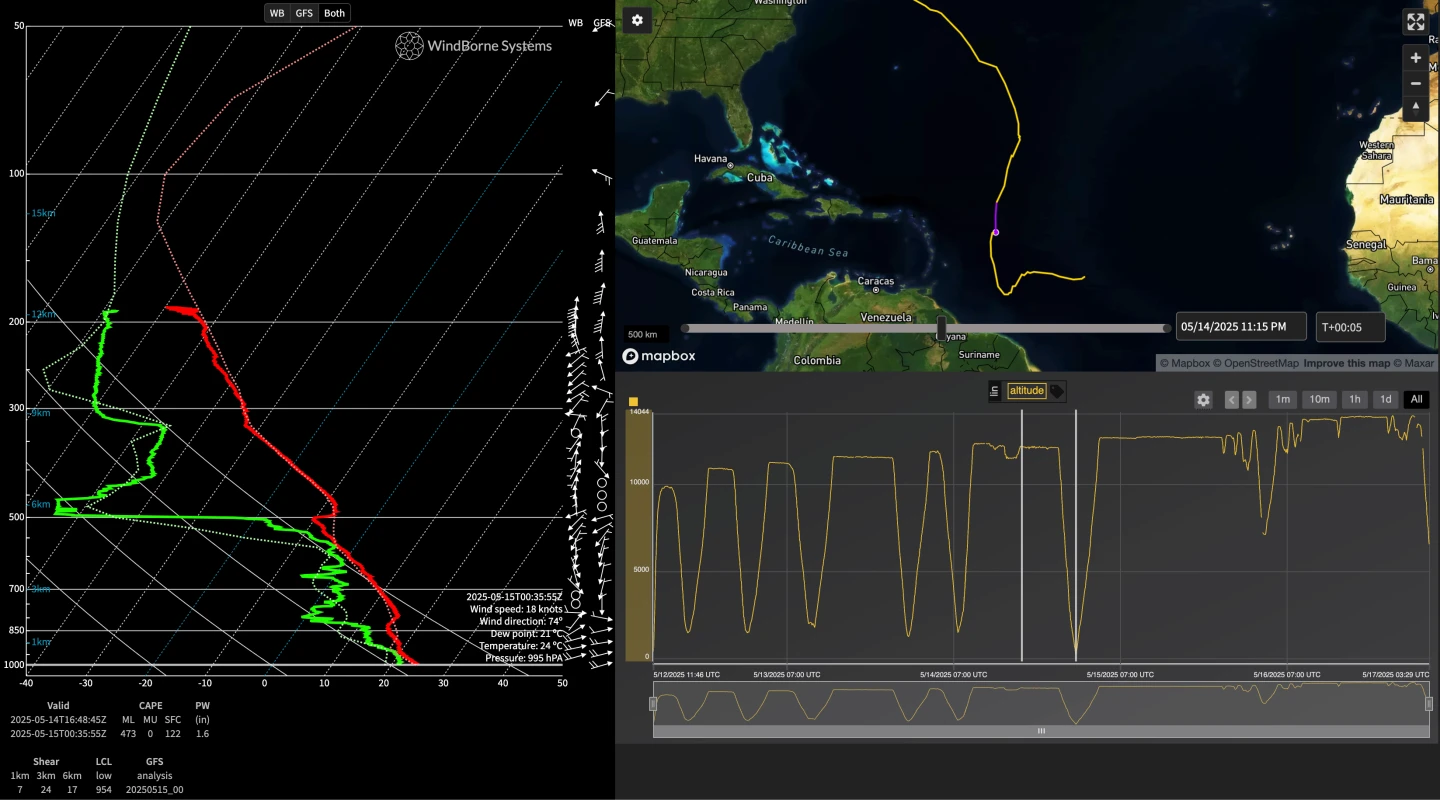Set chart range to 1d

click(1386, 400)
